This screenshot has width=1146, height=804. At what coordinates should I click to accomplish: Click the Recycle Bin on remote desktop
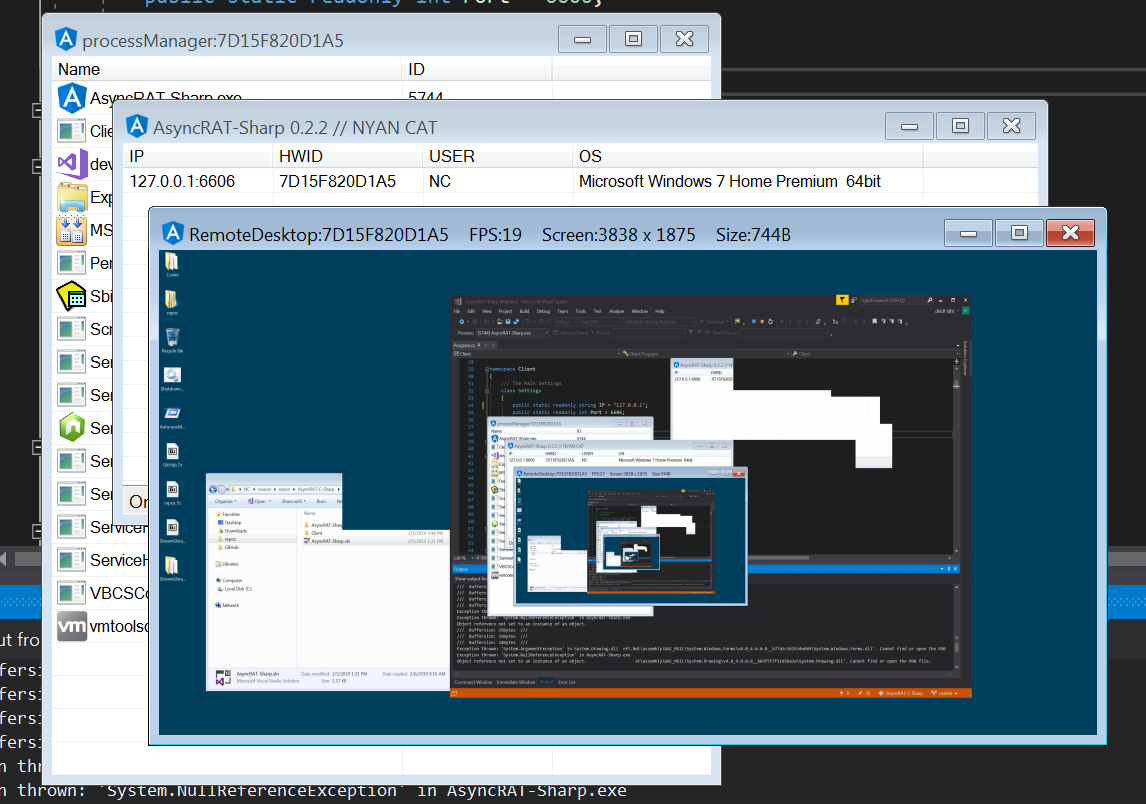(172, 340)
